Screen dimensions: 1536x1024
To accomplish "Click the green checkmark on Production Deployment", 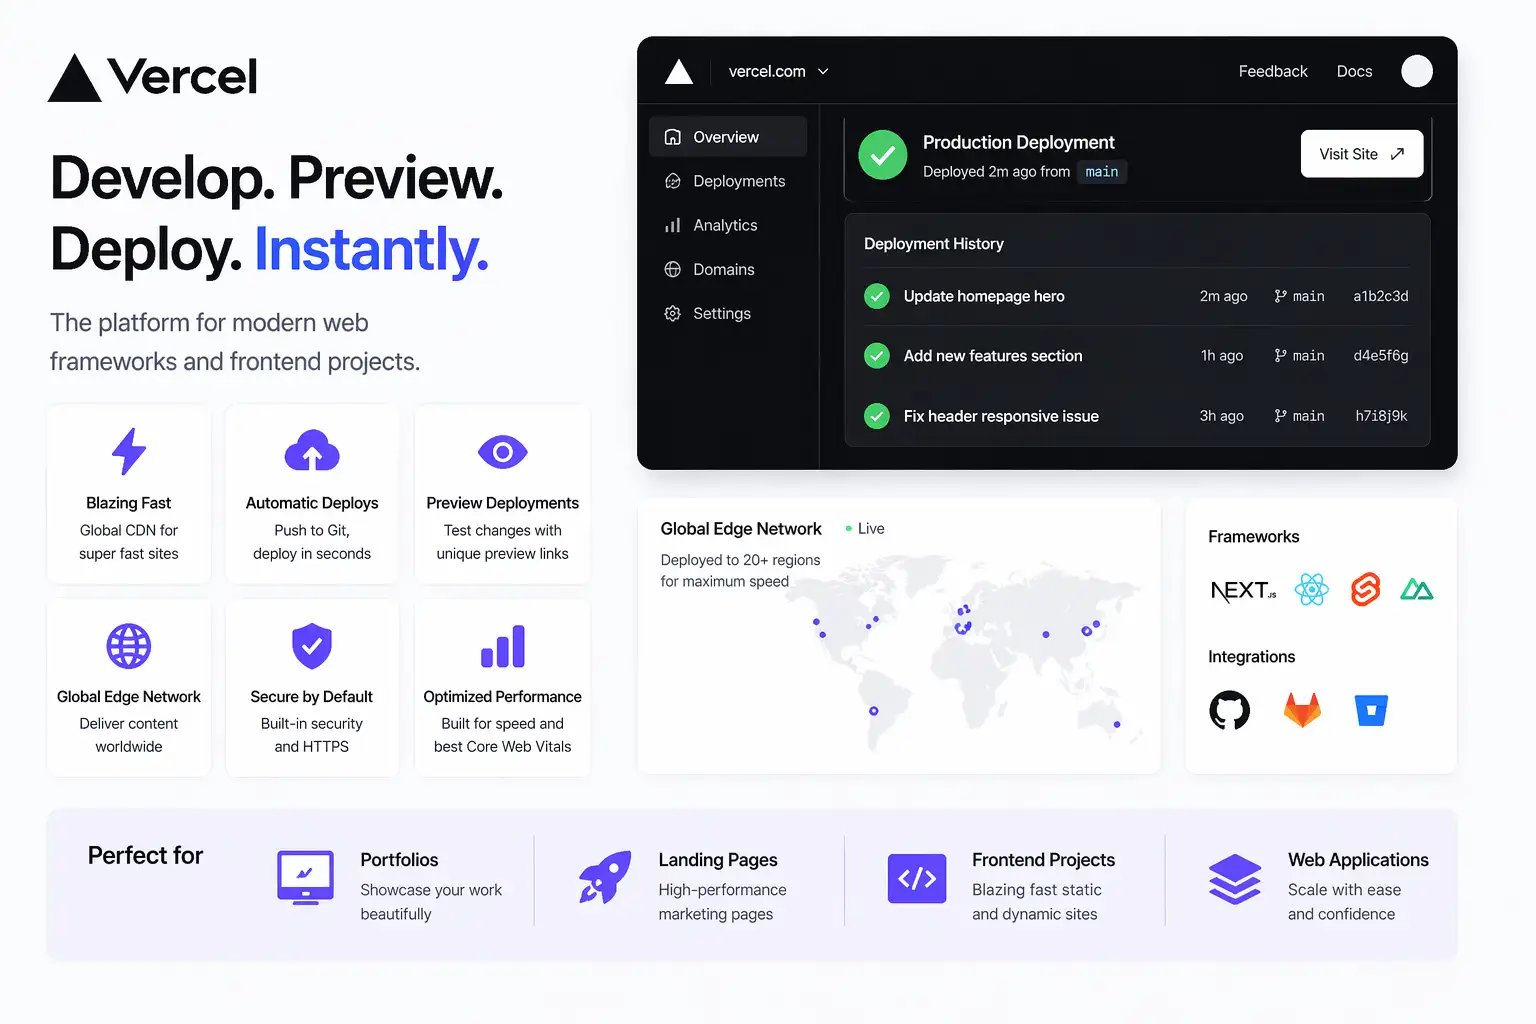I will click(883, 155).
